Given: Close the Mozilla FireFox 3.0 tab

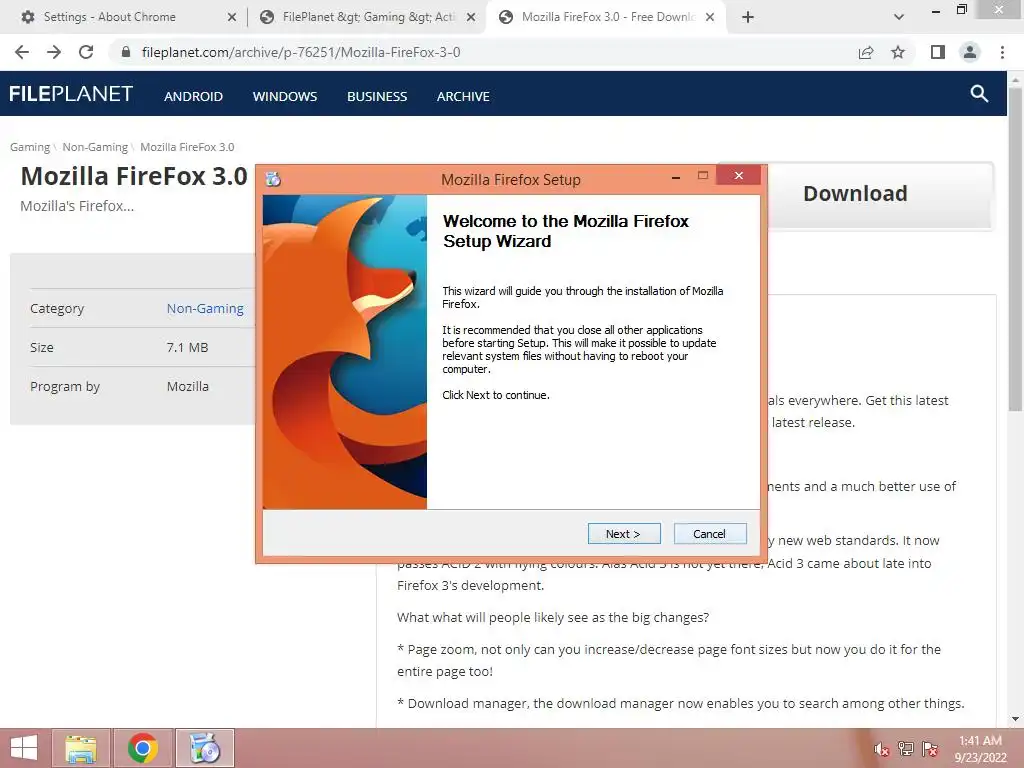Looking at the screenshot, I should (x=710, y=17).
